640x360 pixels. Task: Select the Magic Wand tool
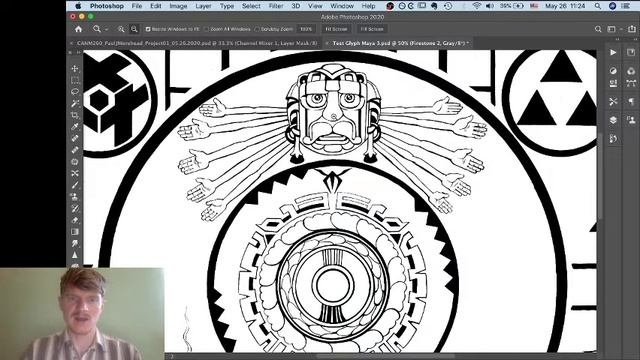75,103
